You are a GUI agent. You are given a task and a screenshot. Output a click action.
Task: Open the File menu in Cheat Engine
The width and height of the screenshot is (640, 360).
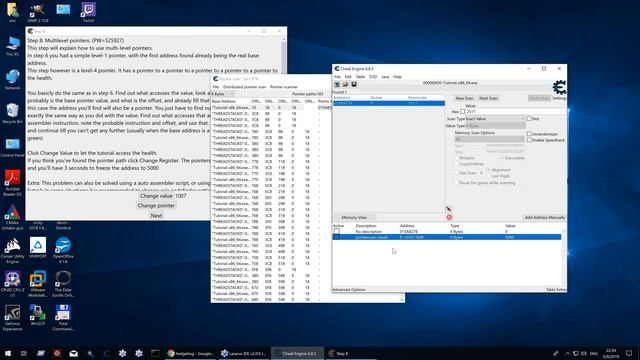click(337, 77)
